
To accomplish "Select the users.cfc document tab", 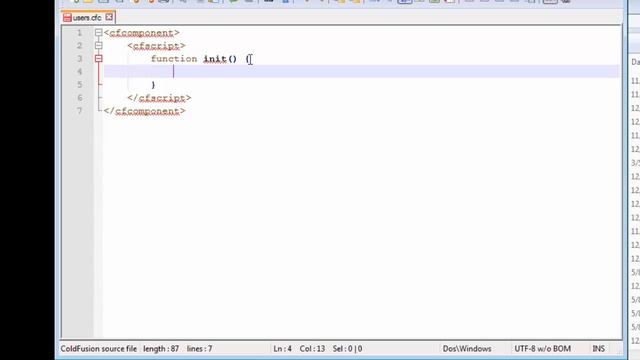I will point(87,18).
